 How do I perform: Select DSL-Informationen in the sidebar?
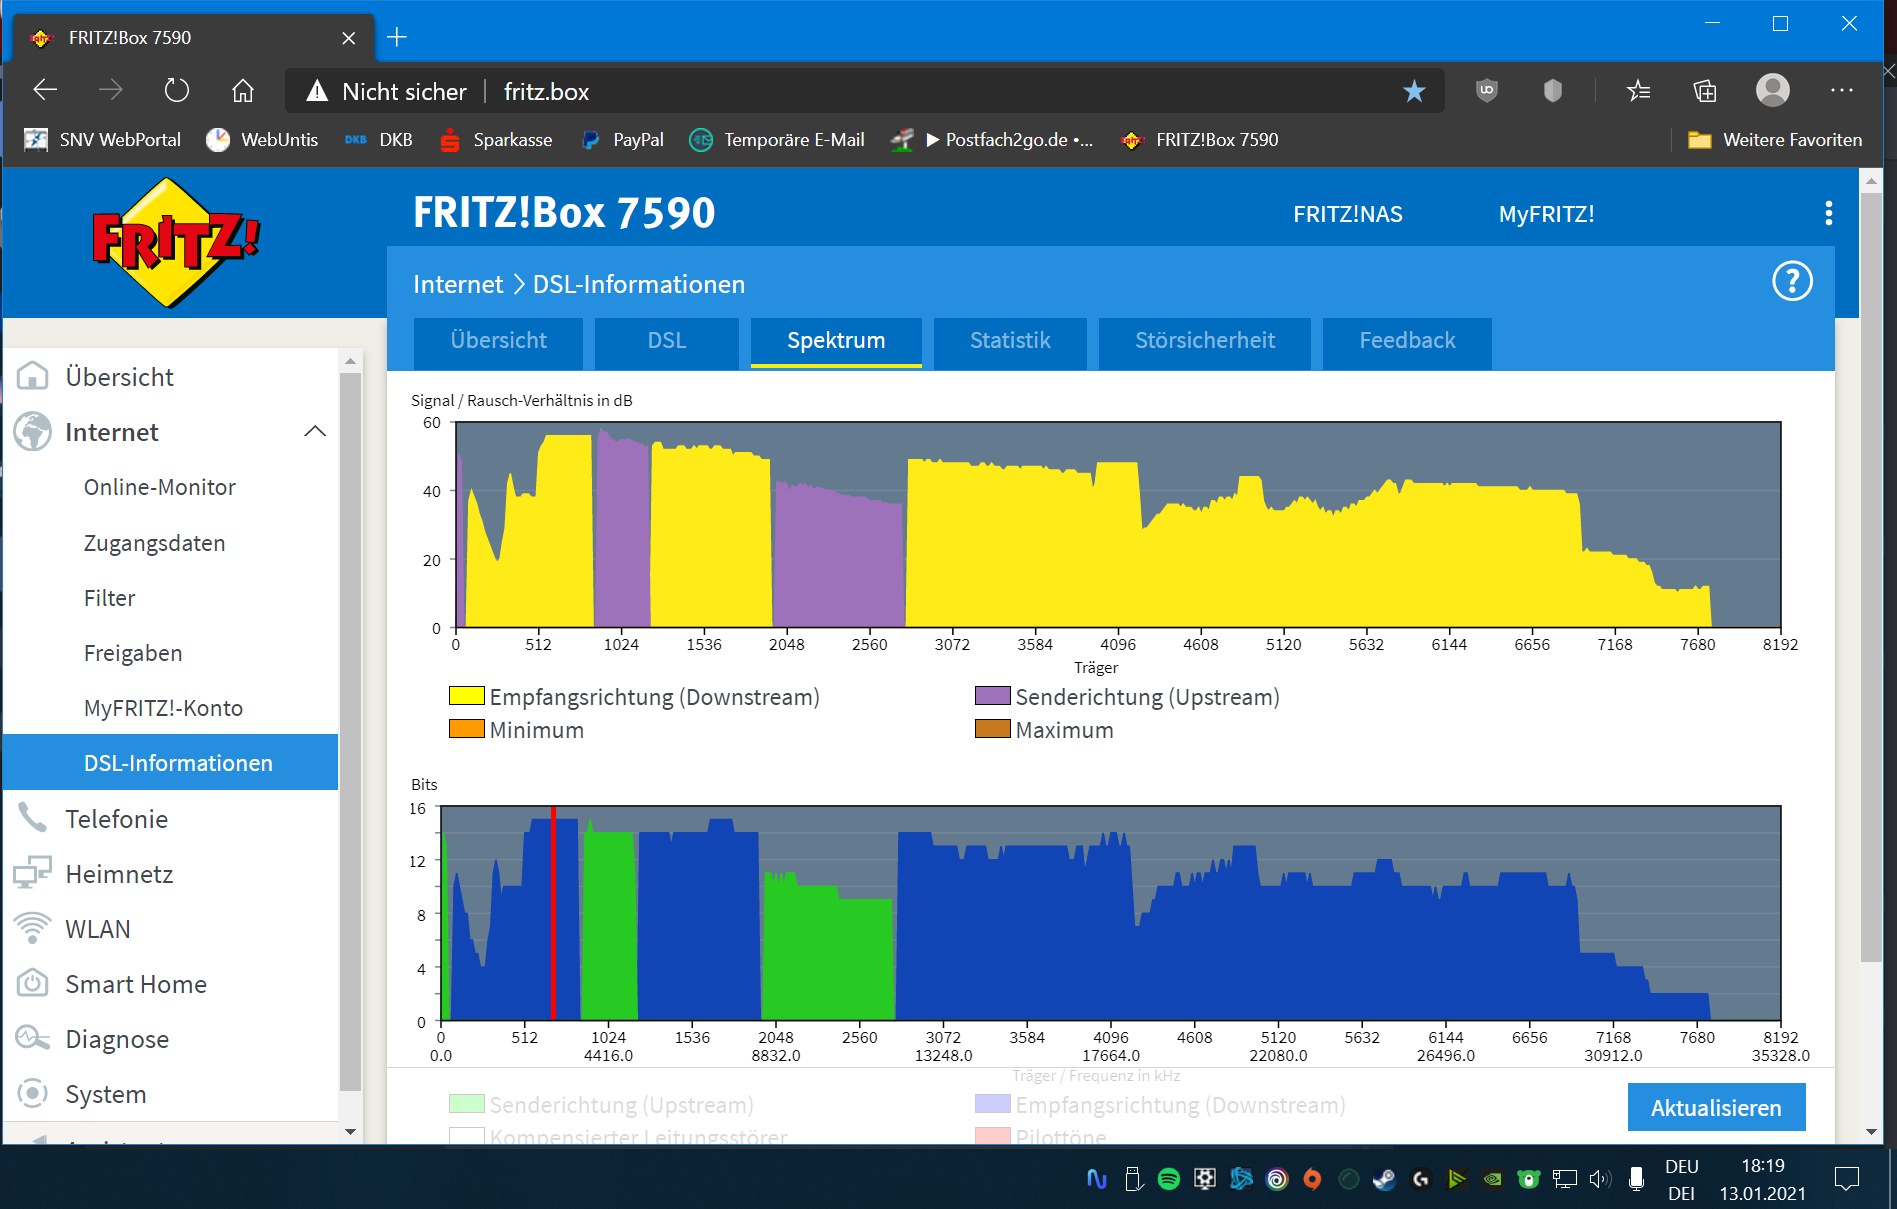[x=171, y=763]
